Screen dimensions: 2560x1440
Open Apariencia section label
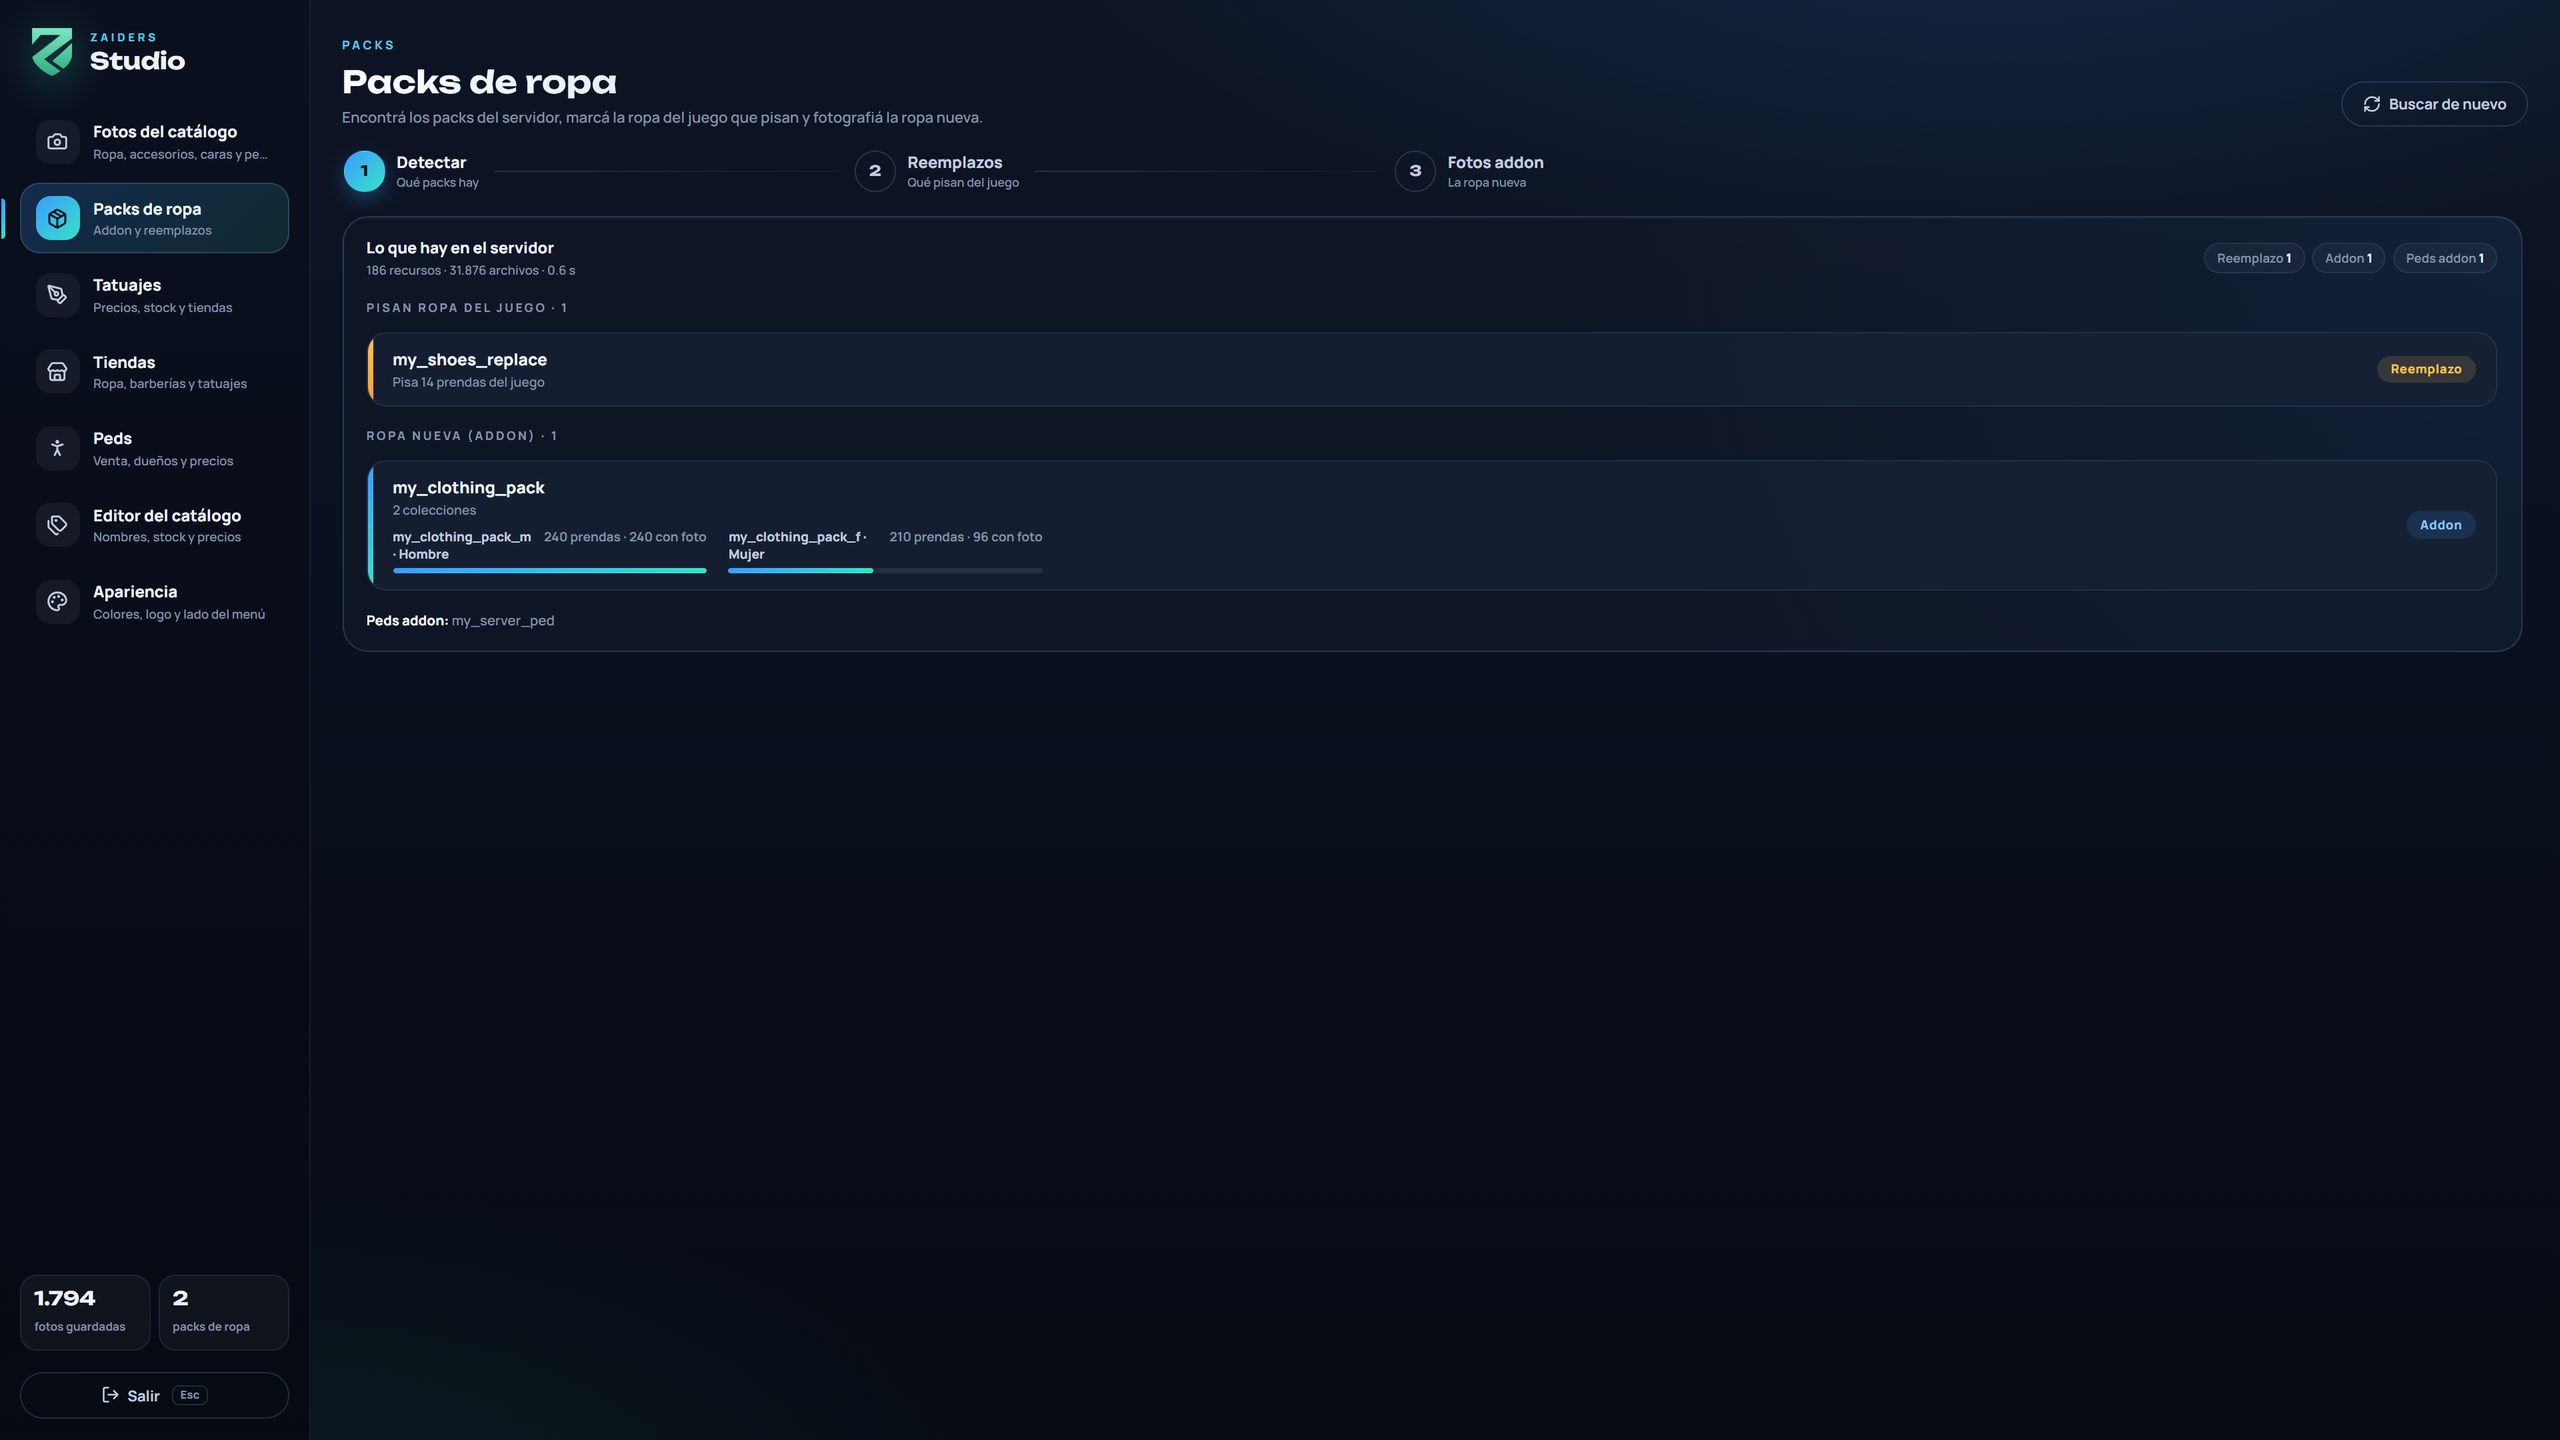(135, 592)
